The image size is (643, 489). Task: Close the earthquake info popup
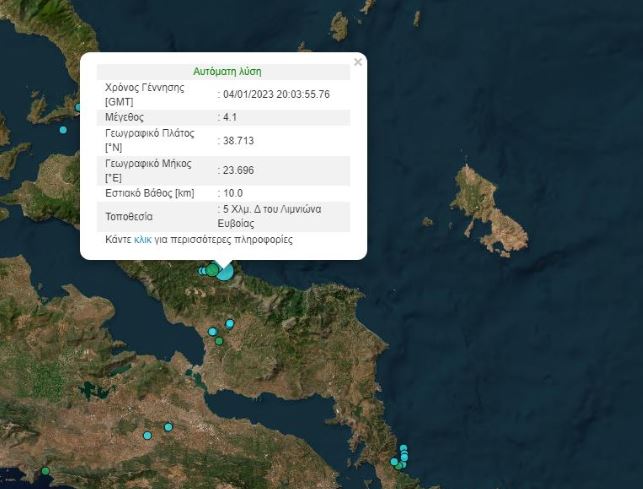click(358, 62)
